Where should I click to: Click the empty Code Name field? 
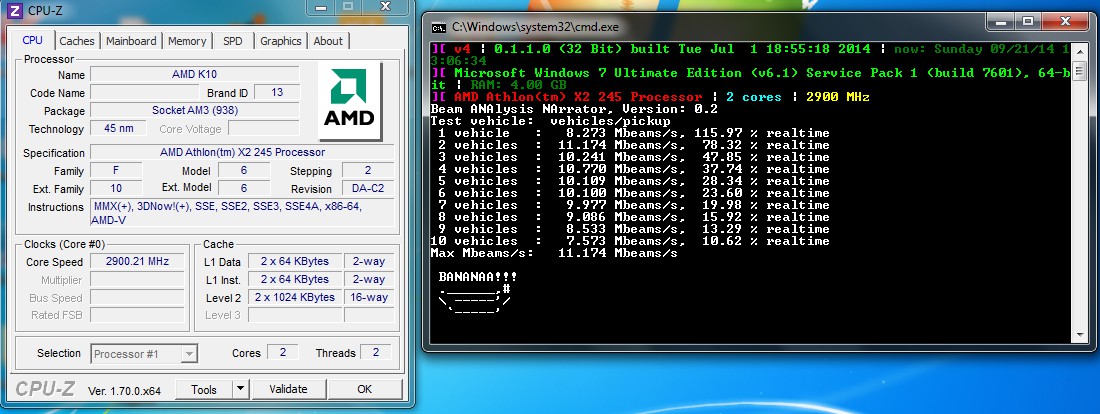click(145, 93)
